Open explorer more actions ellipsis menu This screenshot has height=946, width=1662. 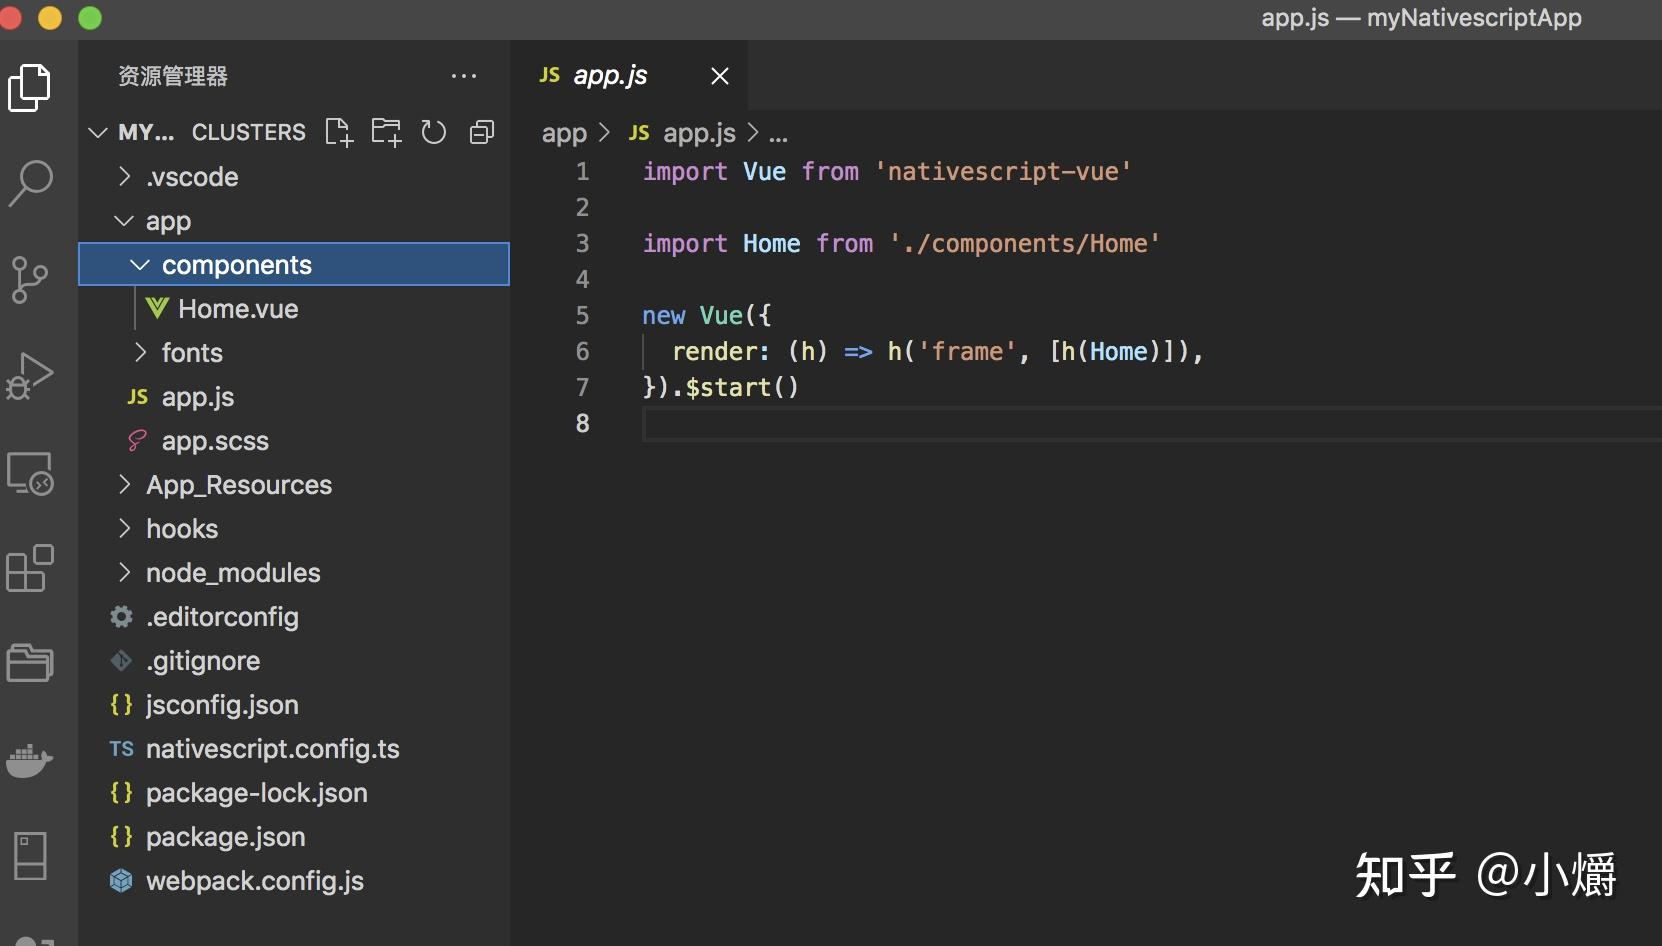pyautogui.click(x=464, y=76)
